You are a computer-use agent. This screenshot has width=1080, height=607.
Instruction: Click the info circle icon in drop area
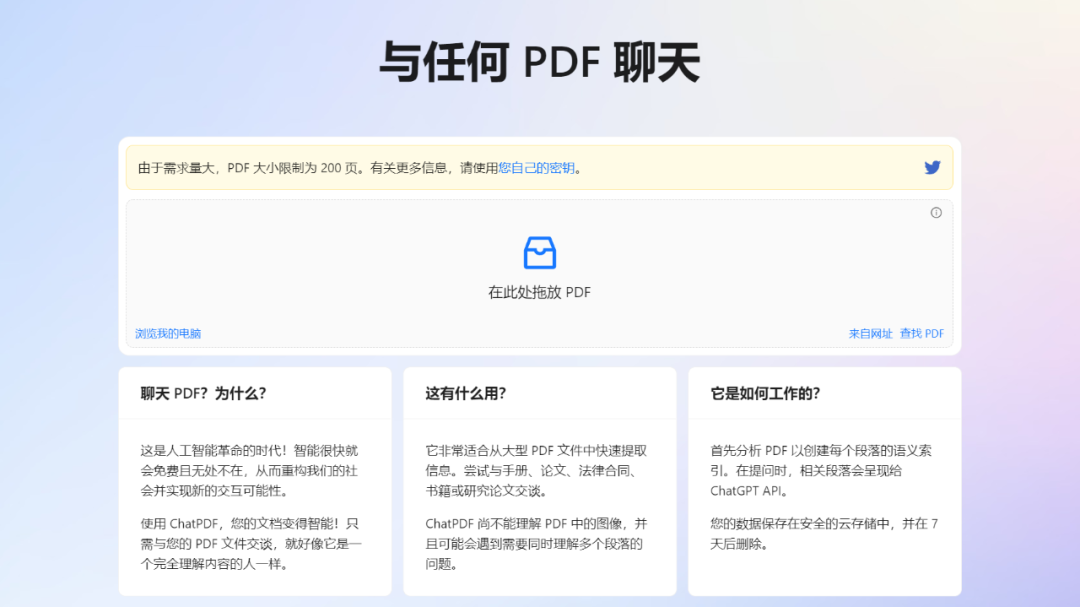pyautogui.click(x=936, y=213)
